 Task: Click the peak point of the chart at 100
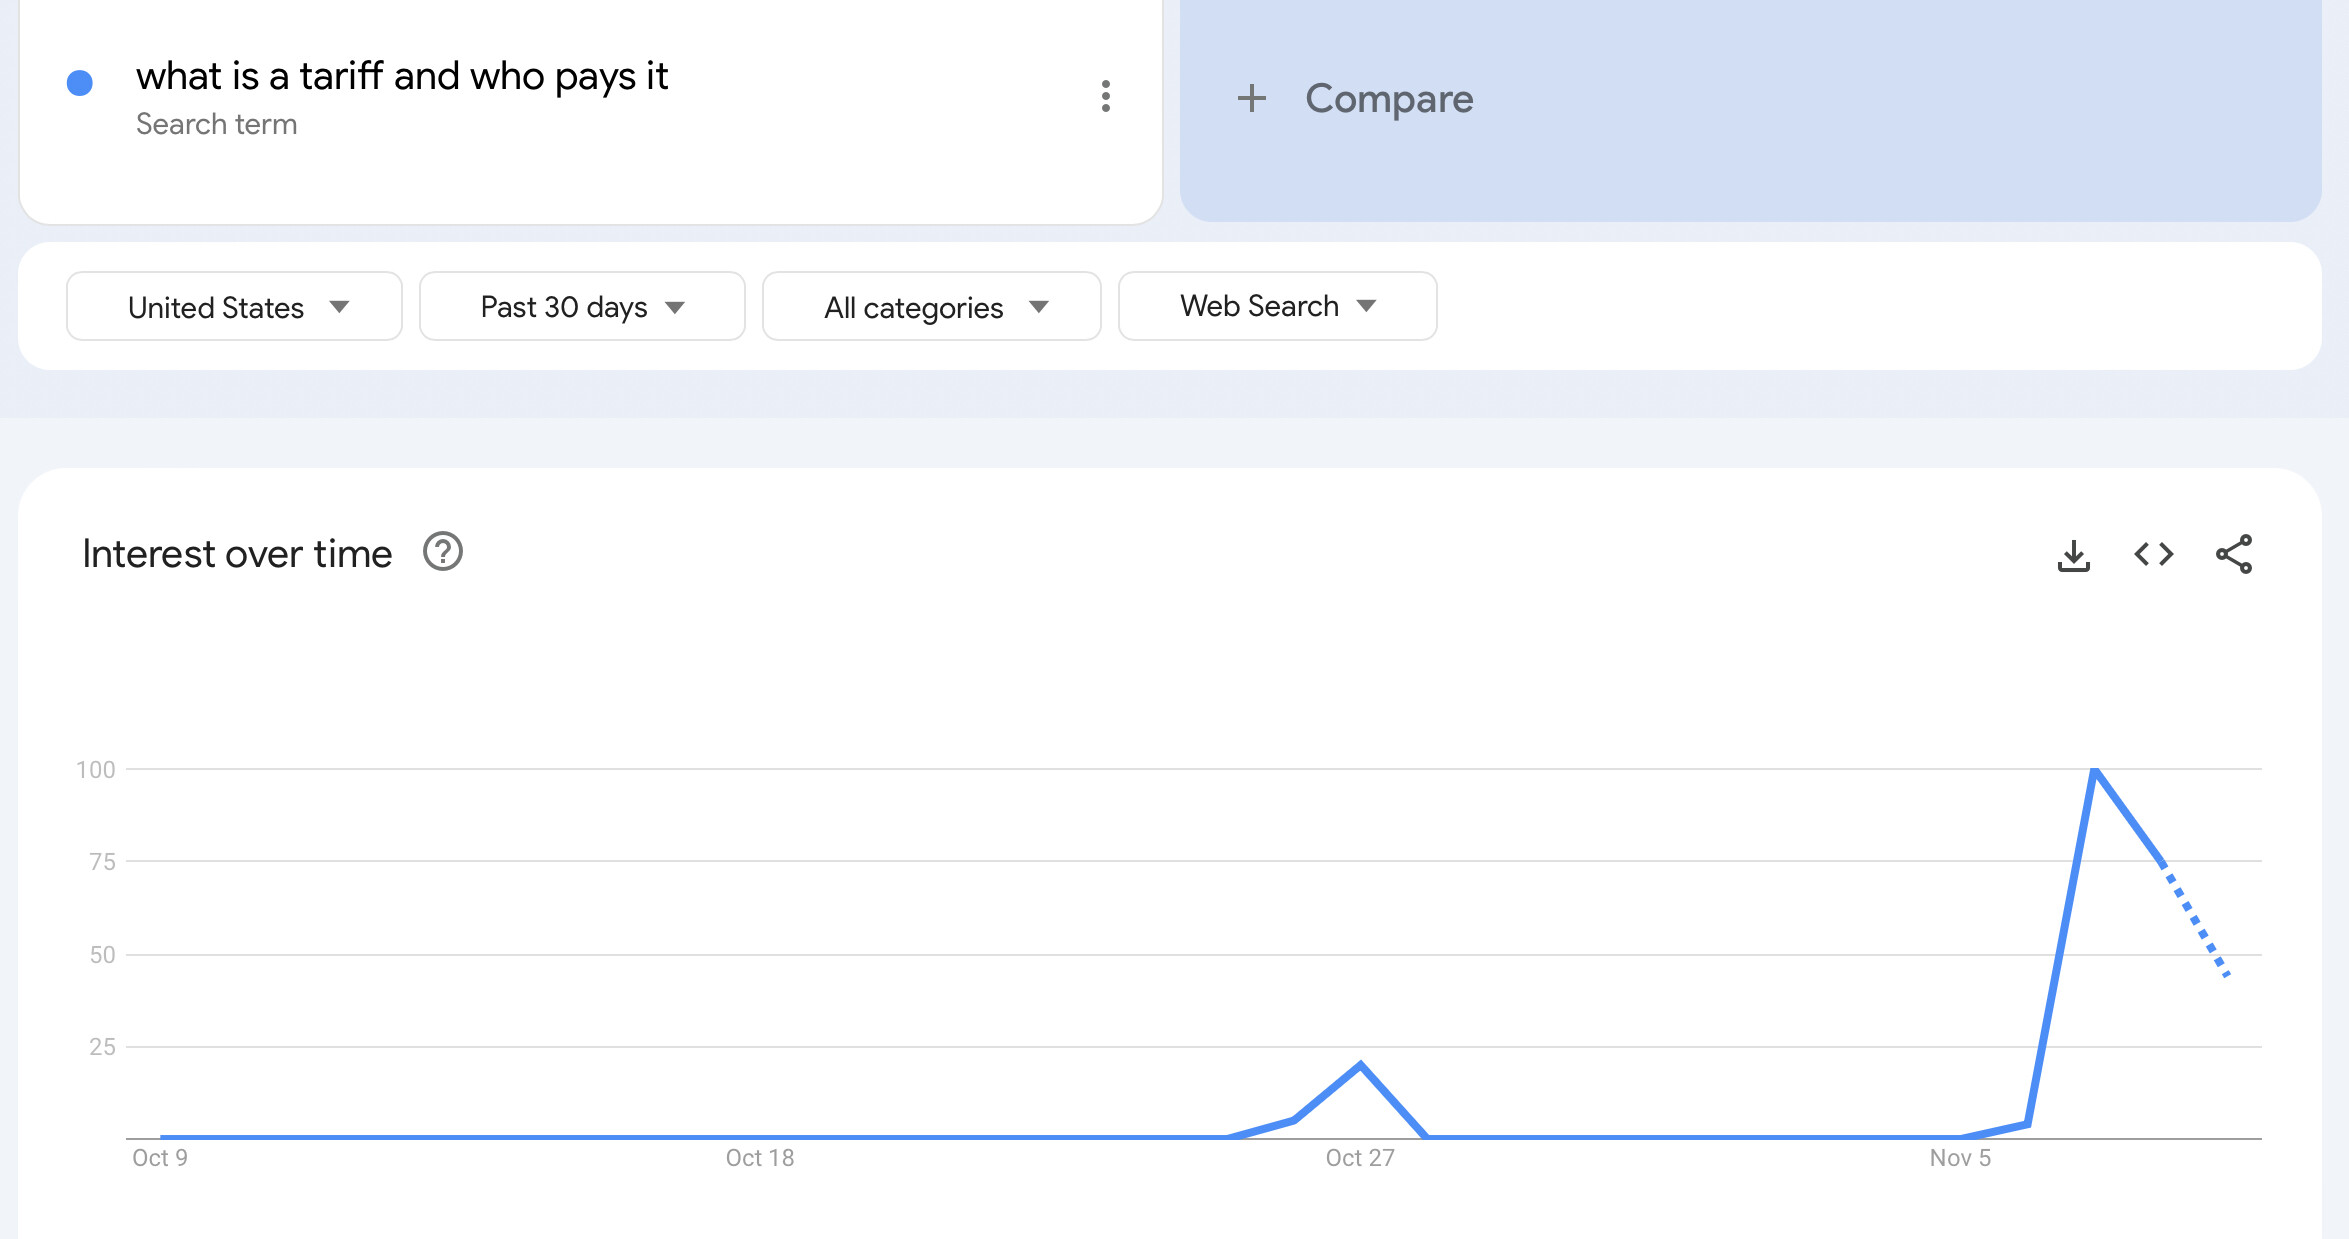(2095, 770)
